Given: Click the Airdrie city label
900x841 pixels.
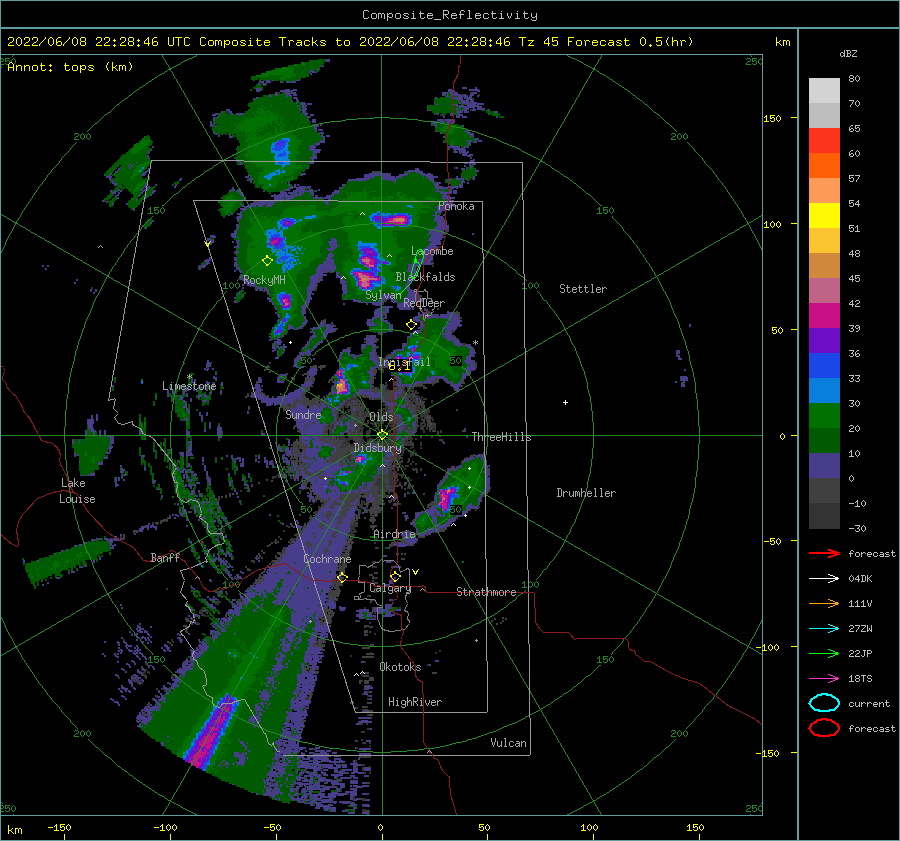Looking at the screenshot, I should coord(394,534).
